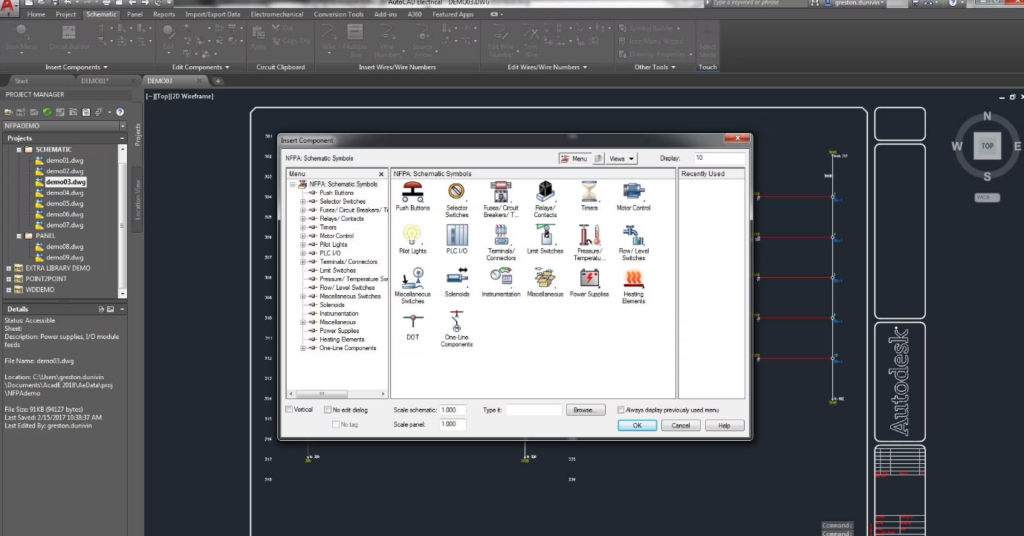This screenshot has height=536, width=1024.
Task: Pick the Timers hourglass icon
Action: point(589,193)
